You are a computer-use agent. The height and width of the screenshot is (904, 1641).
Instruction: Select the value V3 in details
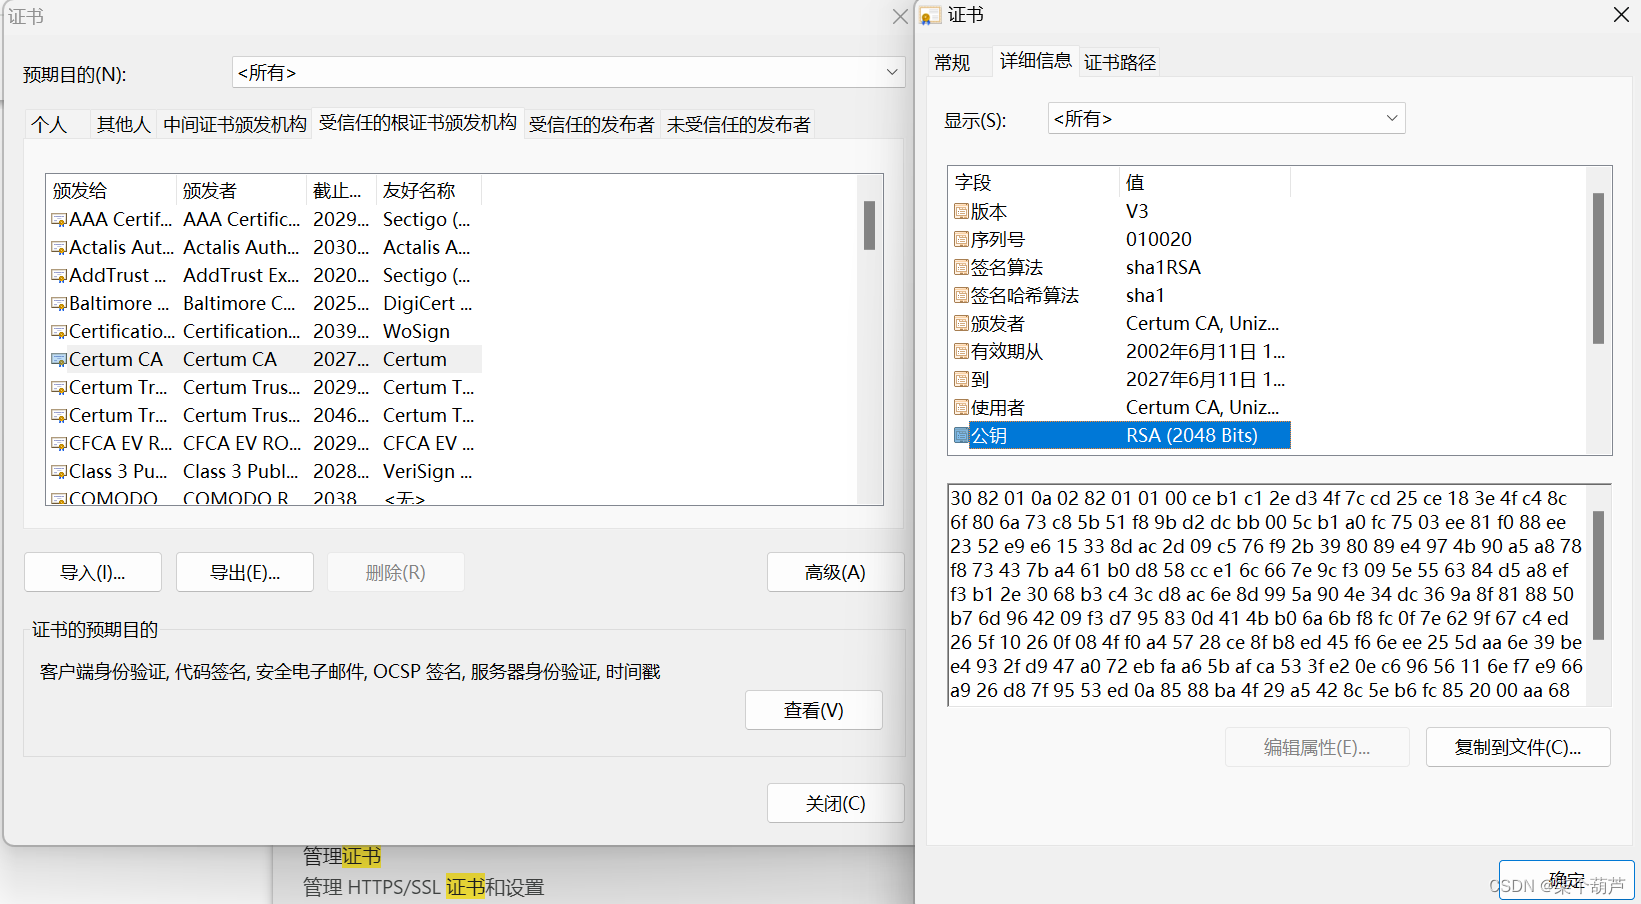[1137, 211]
